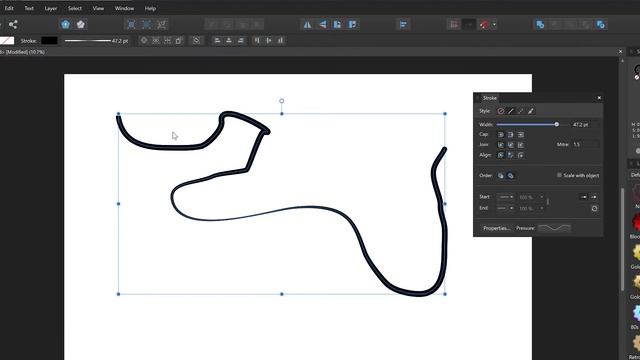Click the Align Left icon in context toolbar

(x=217, y=40)
